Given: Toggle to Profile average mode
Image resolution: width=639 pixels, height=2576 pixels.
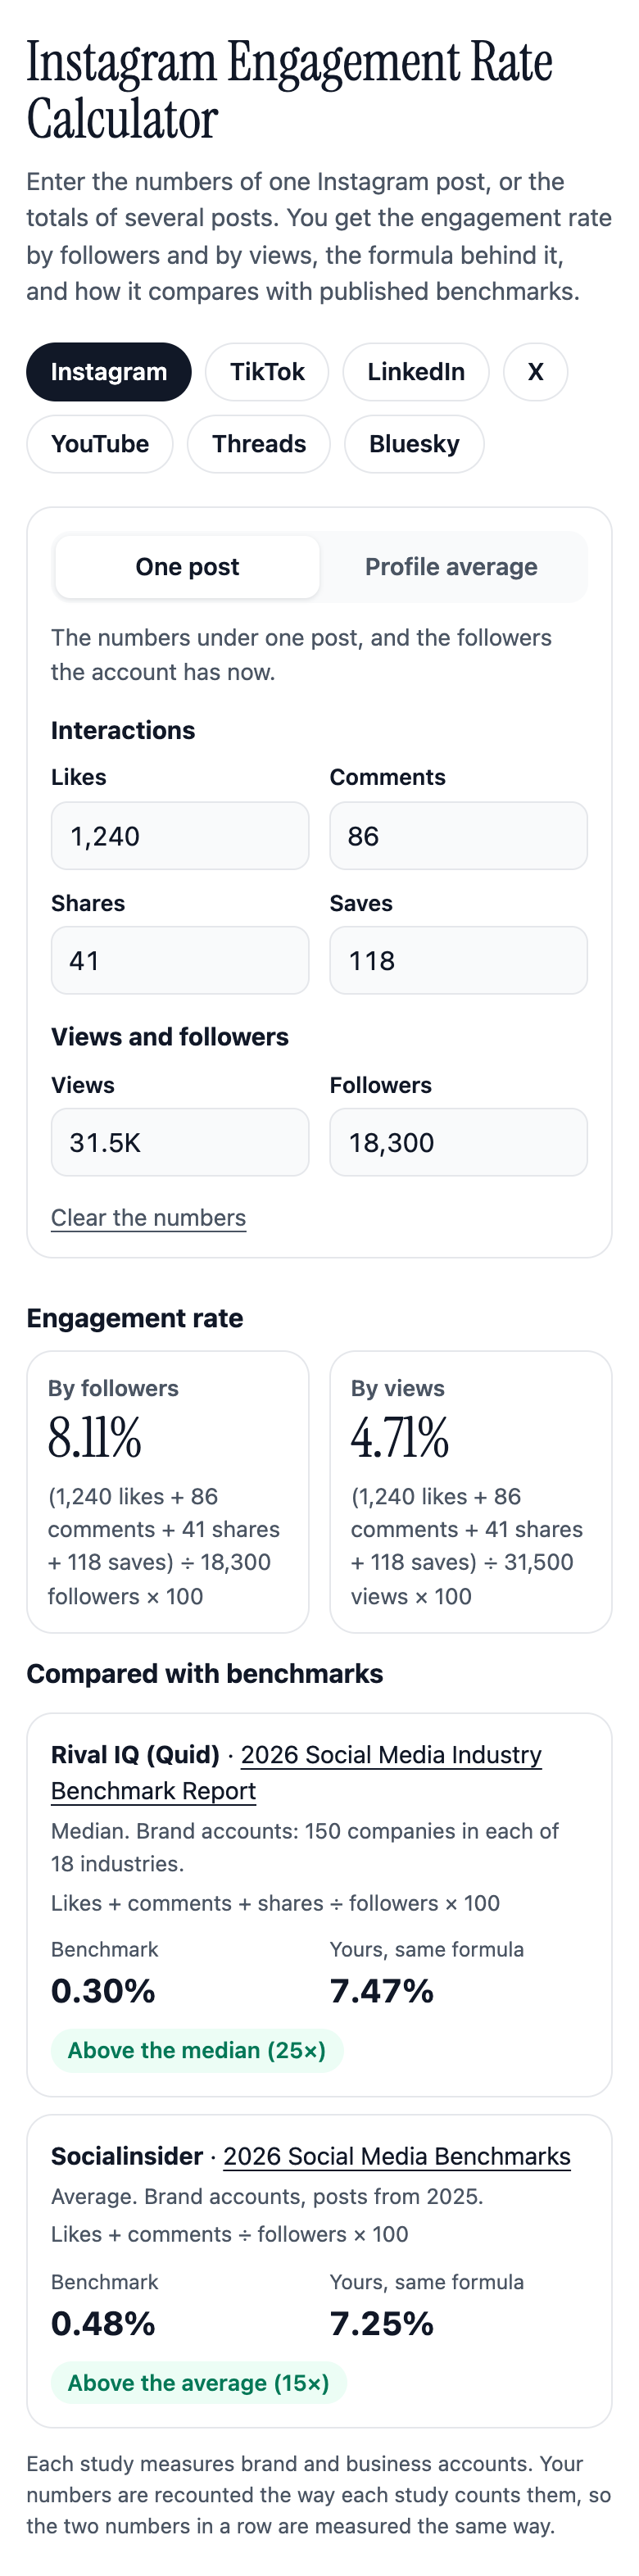Looking at the screenshot, I should 451,567.
